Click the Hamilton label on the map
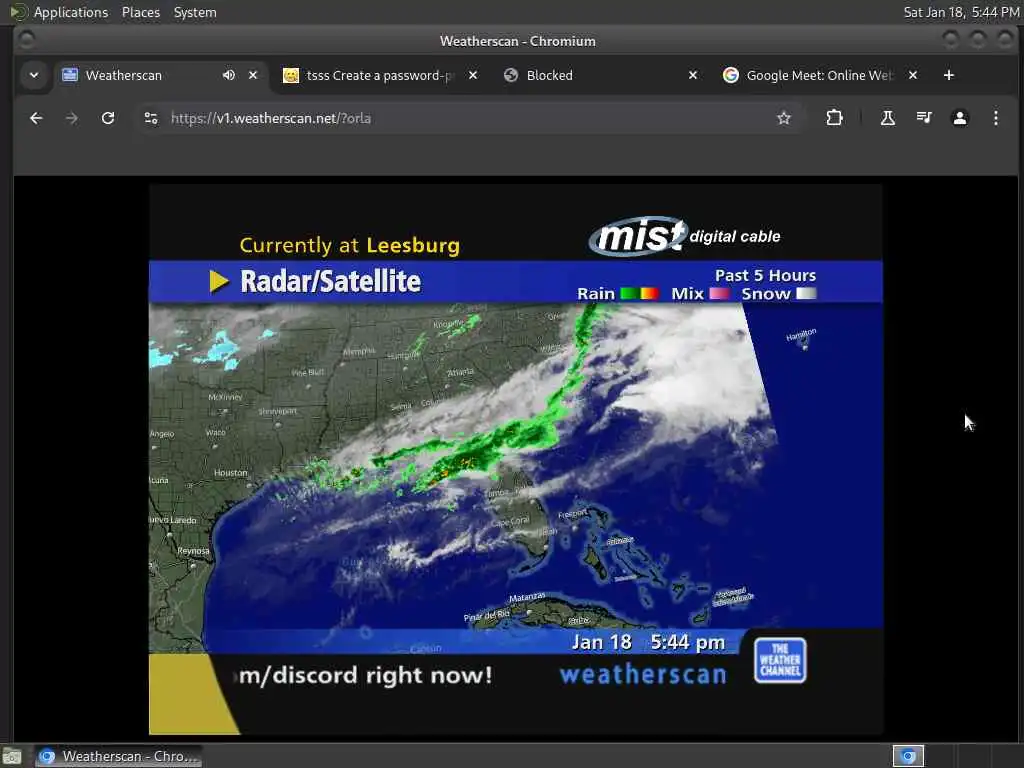The height and width of the screenshot is (768, 1024). pos(801,334)
